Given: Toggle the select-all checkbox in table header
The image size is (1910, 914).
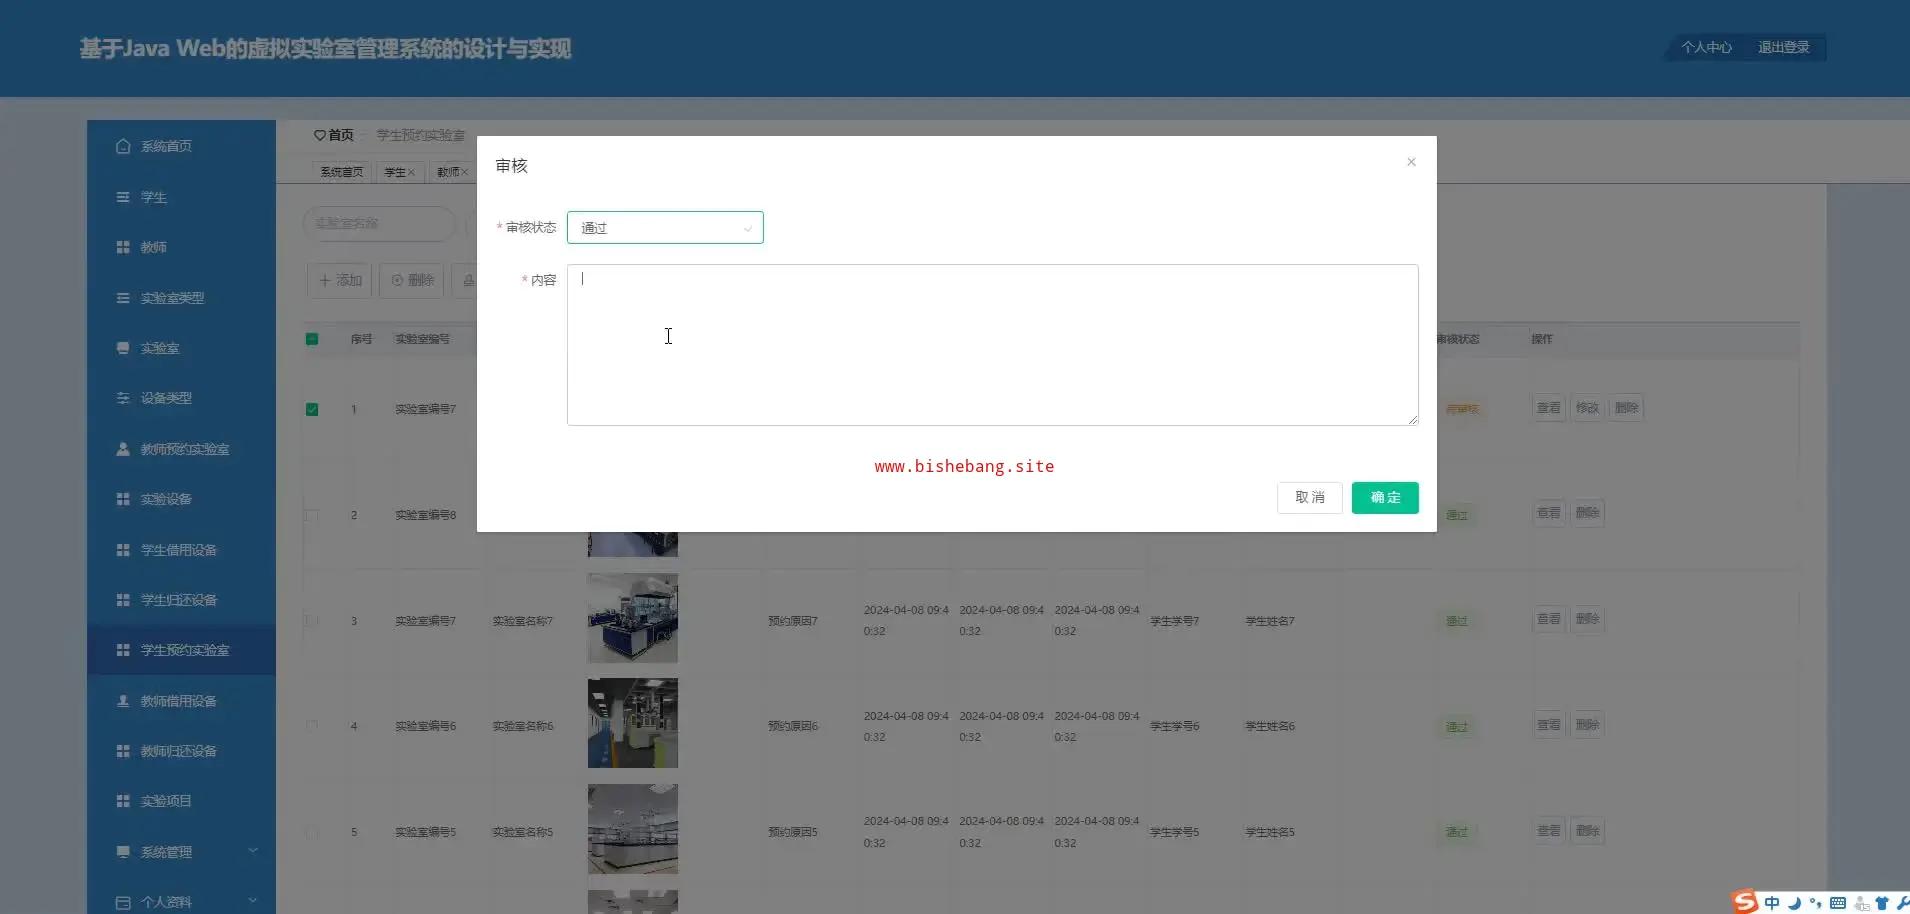Looking at the screenshot, I should (312, 339).
